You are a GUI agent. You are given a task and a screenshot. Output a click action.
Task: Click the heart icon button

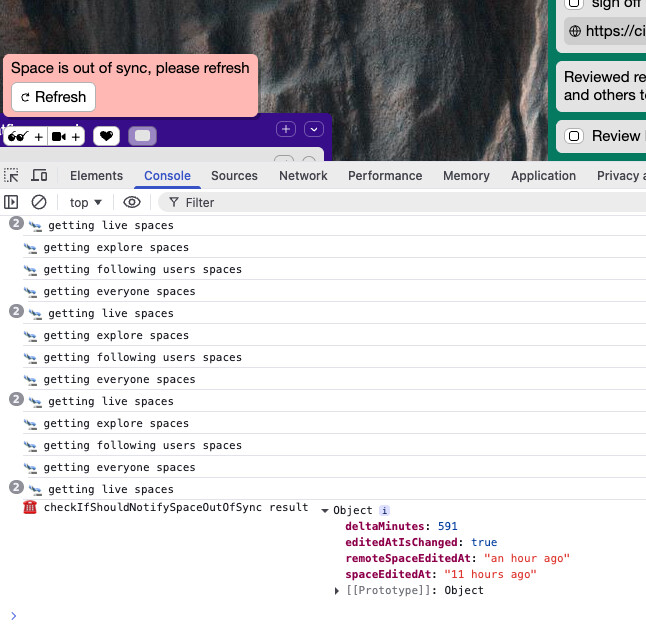107,136
